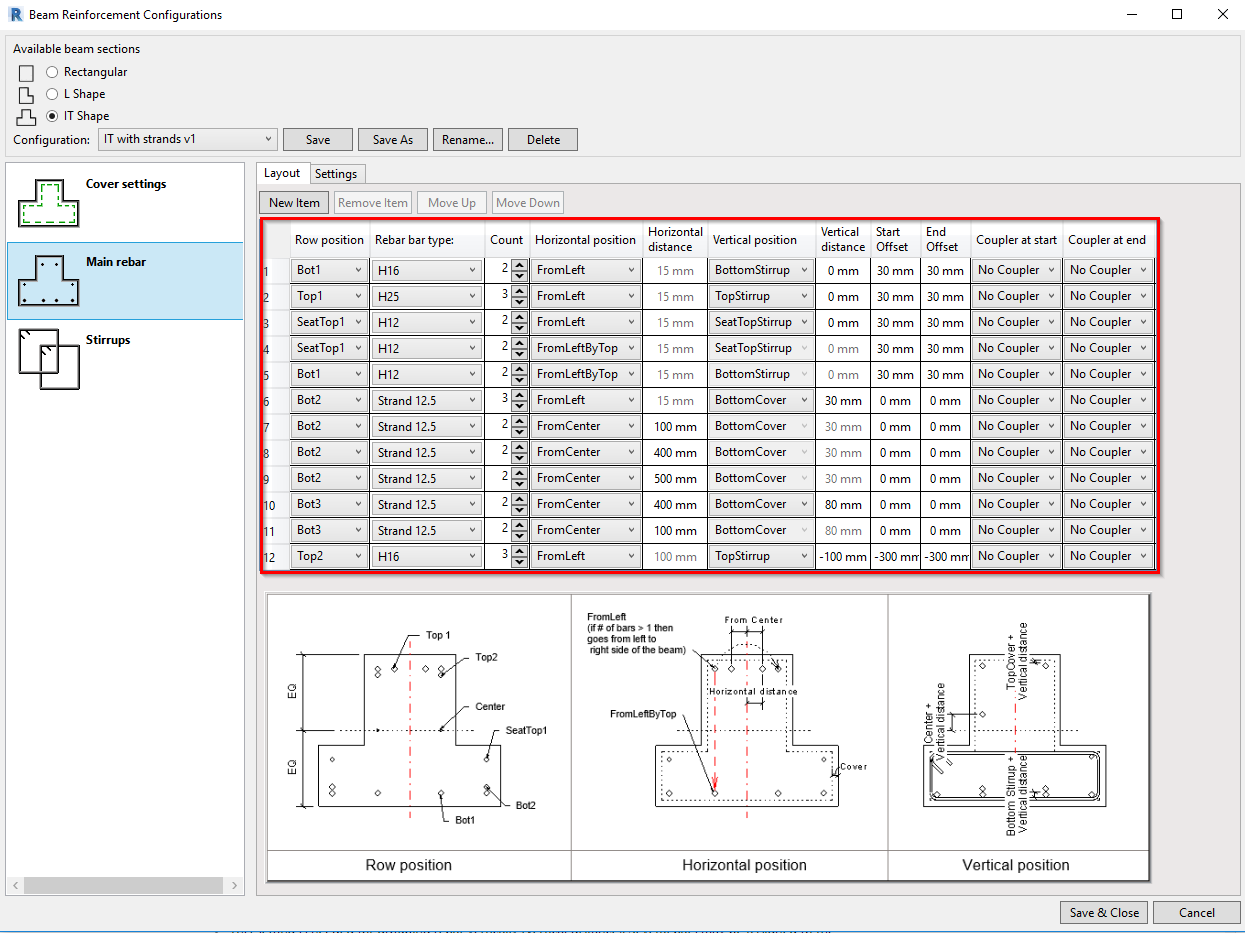Click the L Shape beam section icon
The image size is (1245, 933).
[26, 95]
